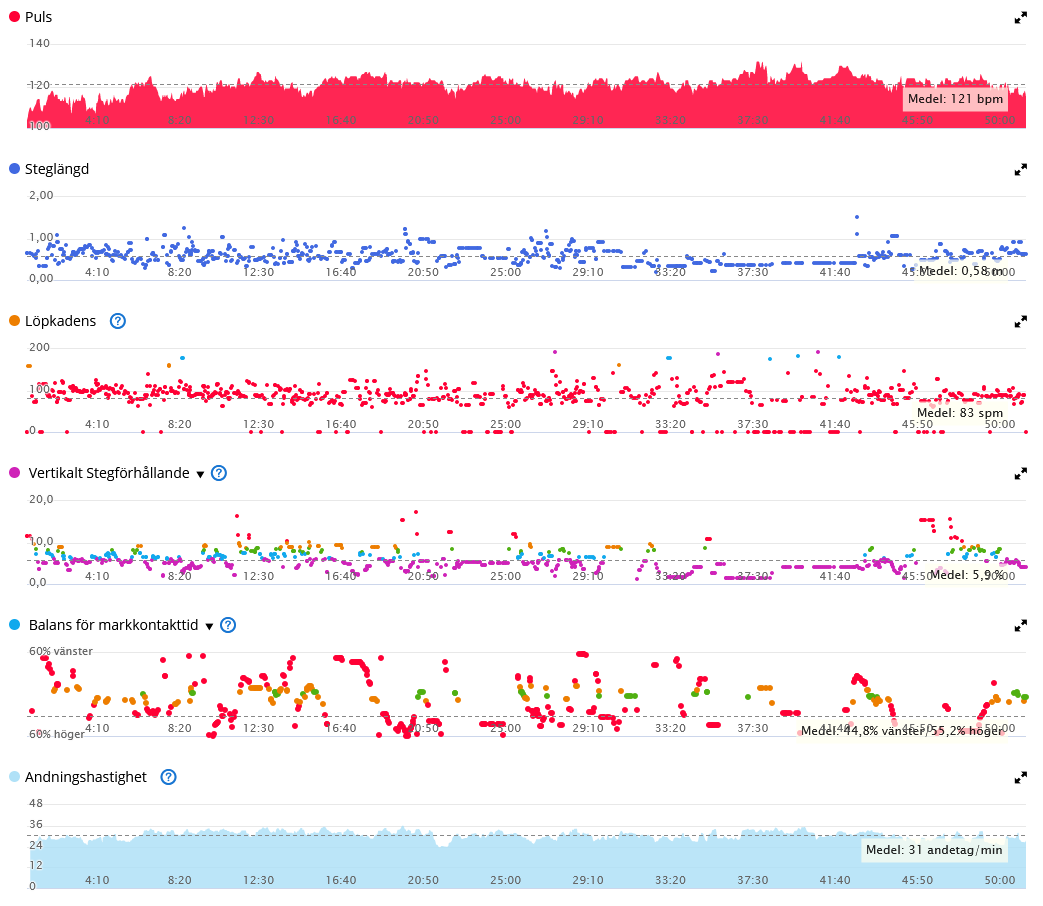
Task: Click the 20,0 axis label in Vertikalt Stegförhållande
Action: 41,500
